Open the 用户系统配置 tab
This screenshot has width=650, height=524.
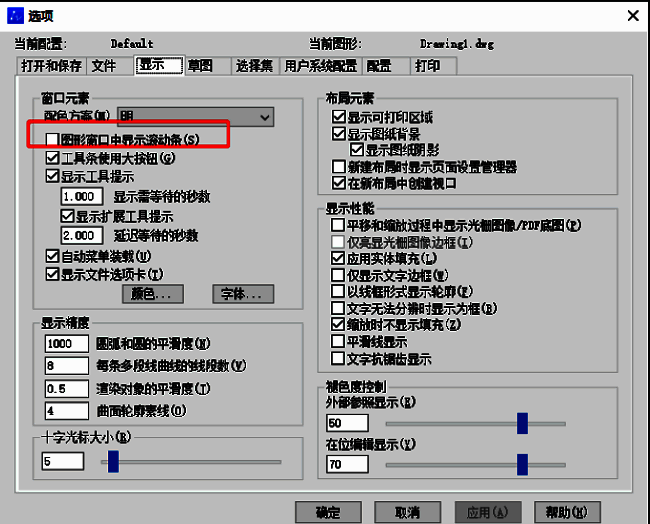point(320,66)
